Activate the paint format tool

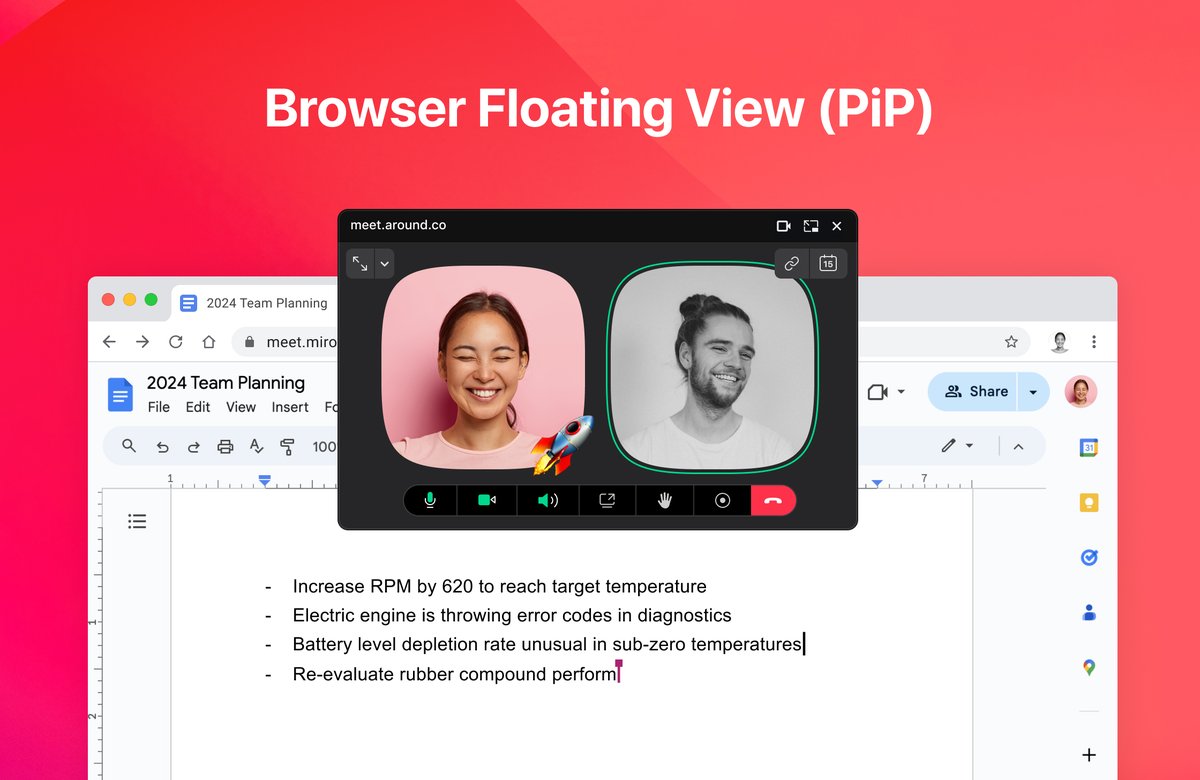tap(288, 446)
